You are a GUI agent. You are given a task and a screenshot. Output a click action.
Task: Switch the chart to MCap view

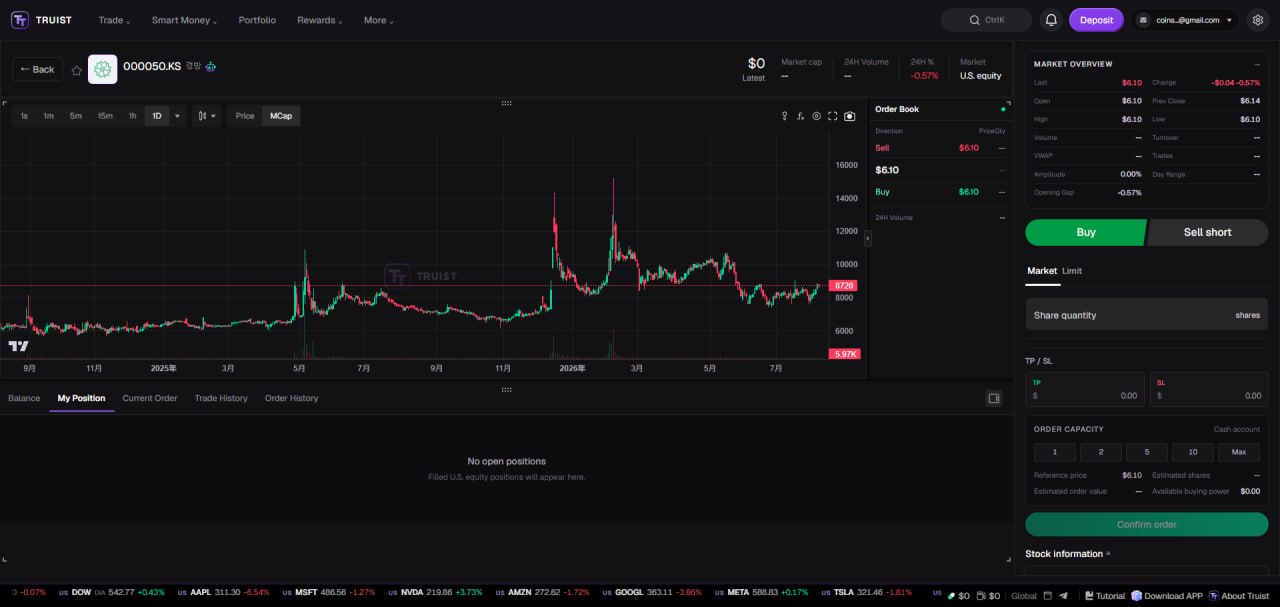coord(281,116)
